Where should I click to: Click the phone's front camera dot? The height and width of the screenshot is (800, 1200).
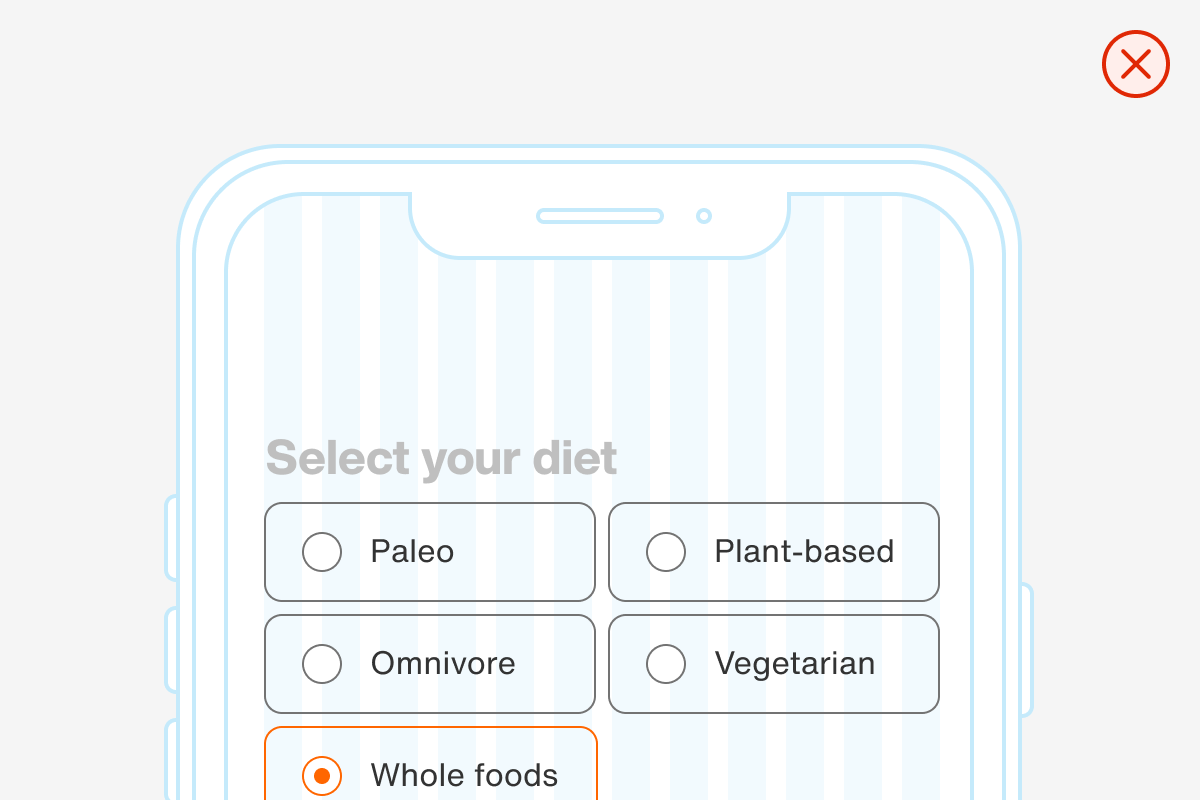coord(705,215)
